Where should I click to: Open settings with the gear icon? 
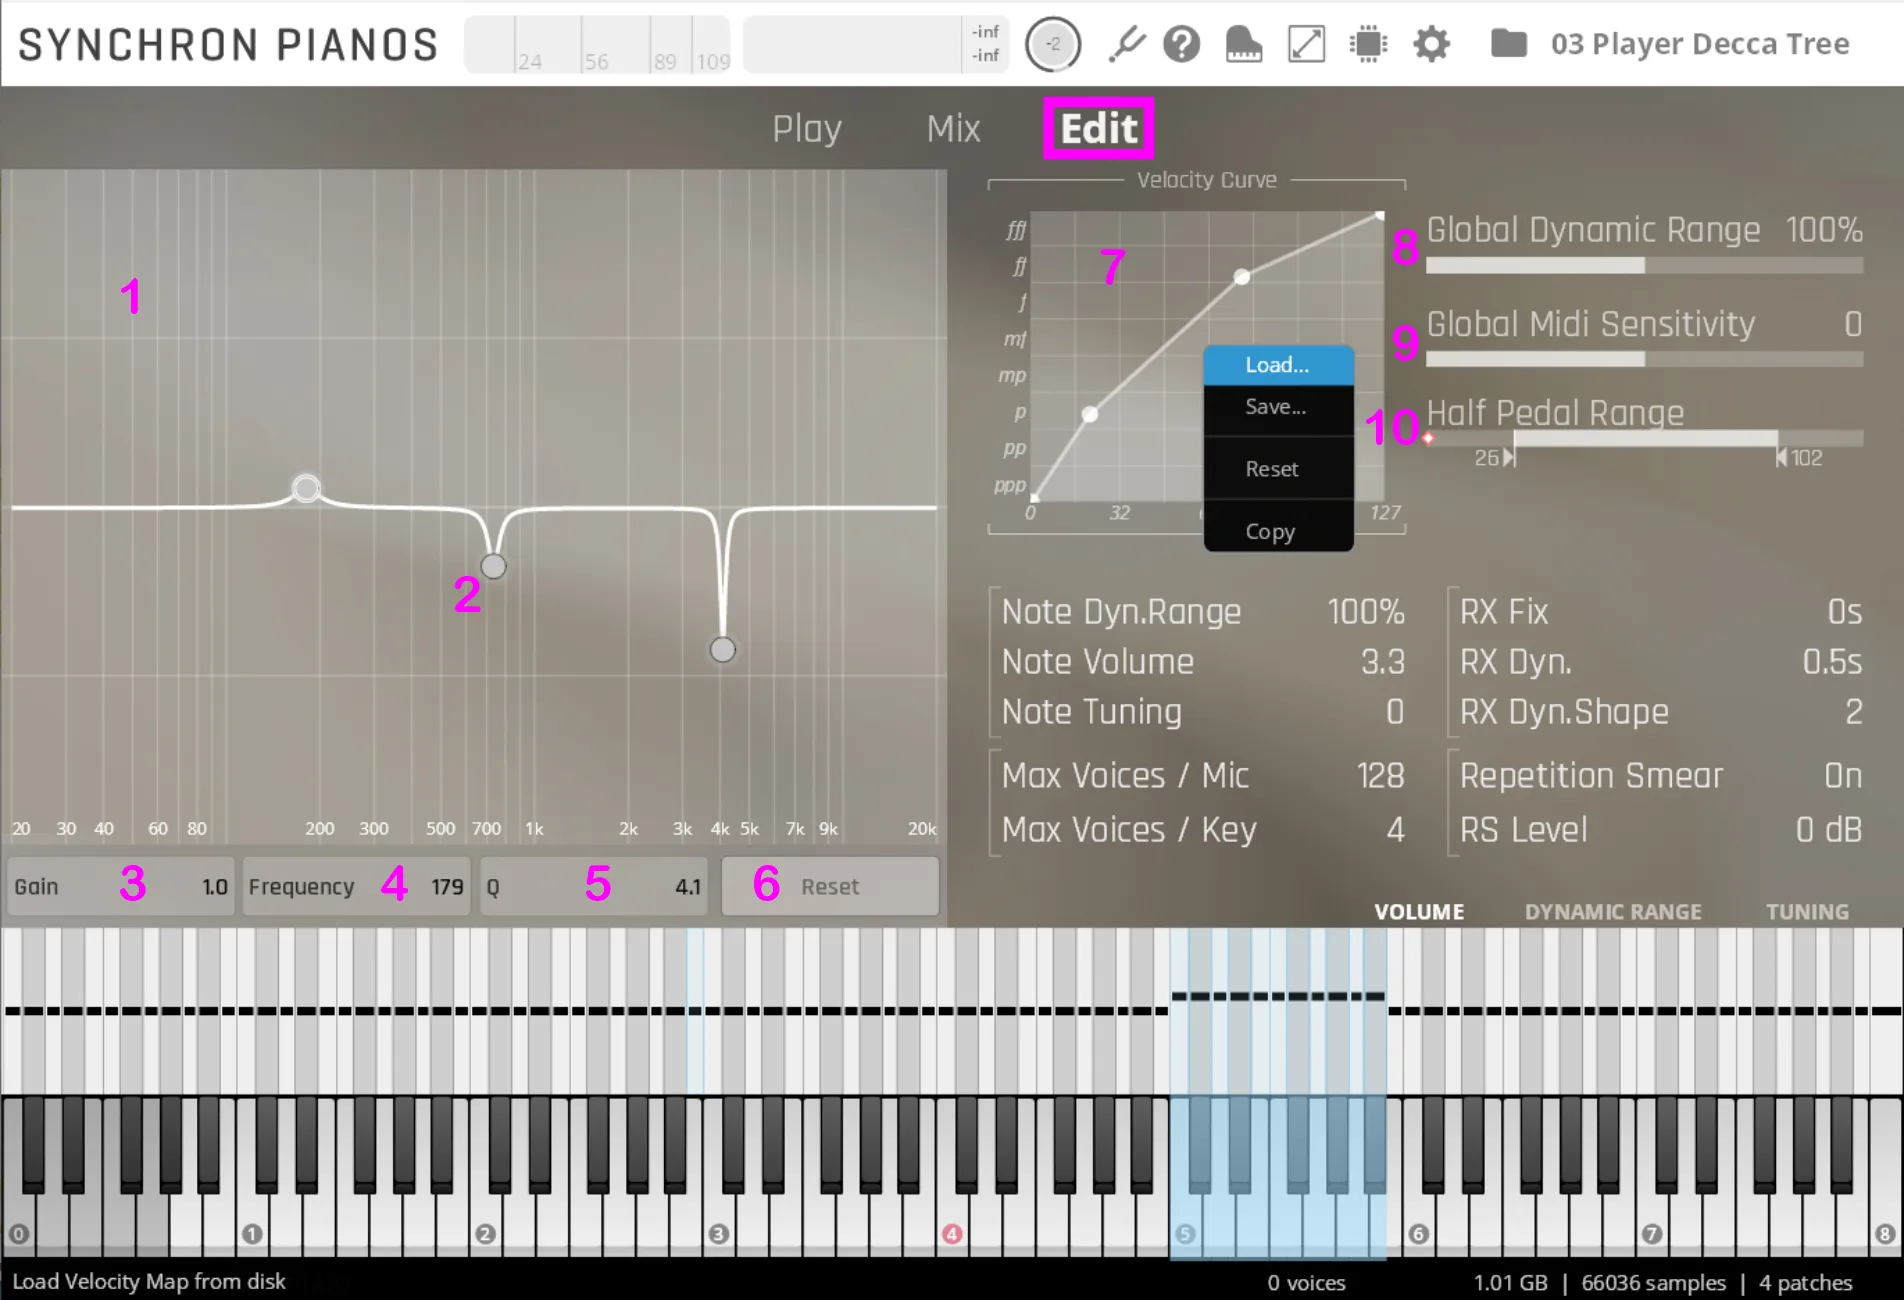point(1431,44)
